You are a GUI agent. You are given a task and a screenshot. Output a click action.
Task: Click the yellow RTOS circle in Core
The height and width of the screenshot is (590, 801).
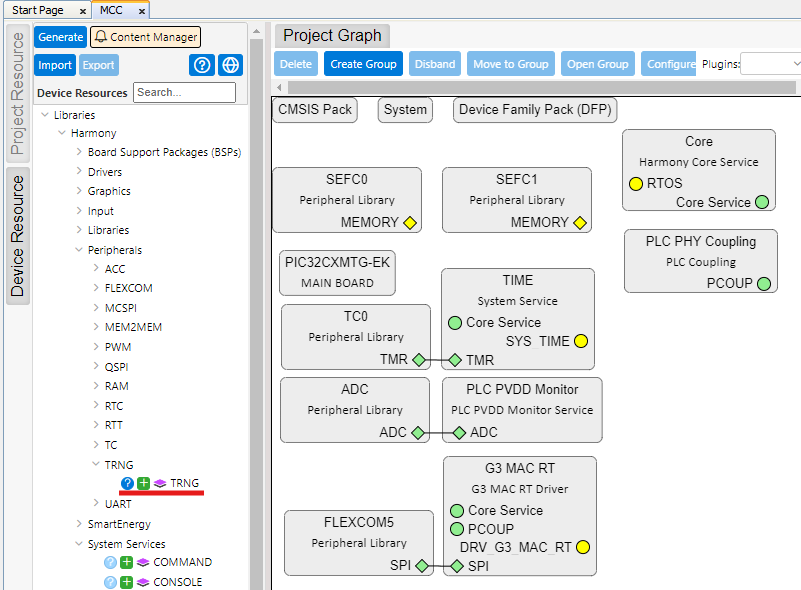[x=636, y=183]
